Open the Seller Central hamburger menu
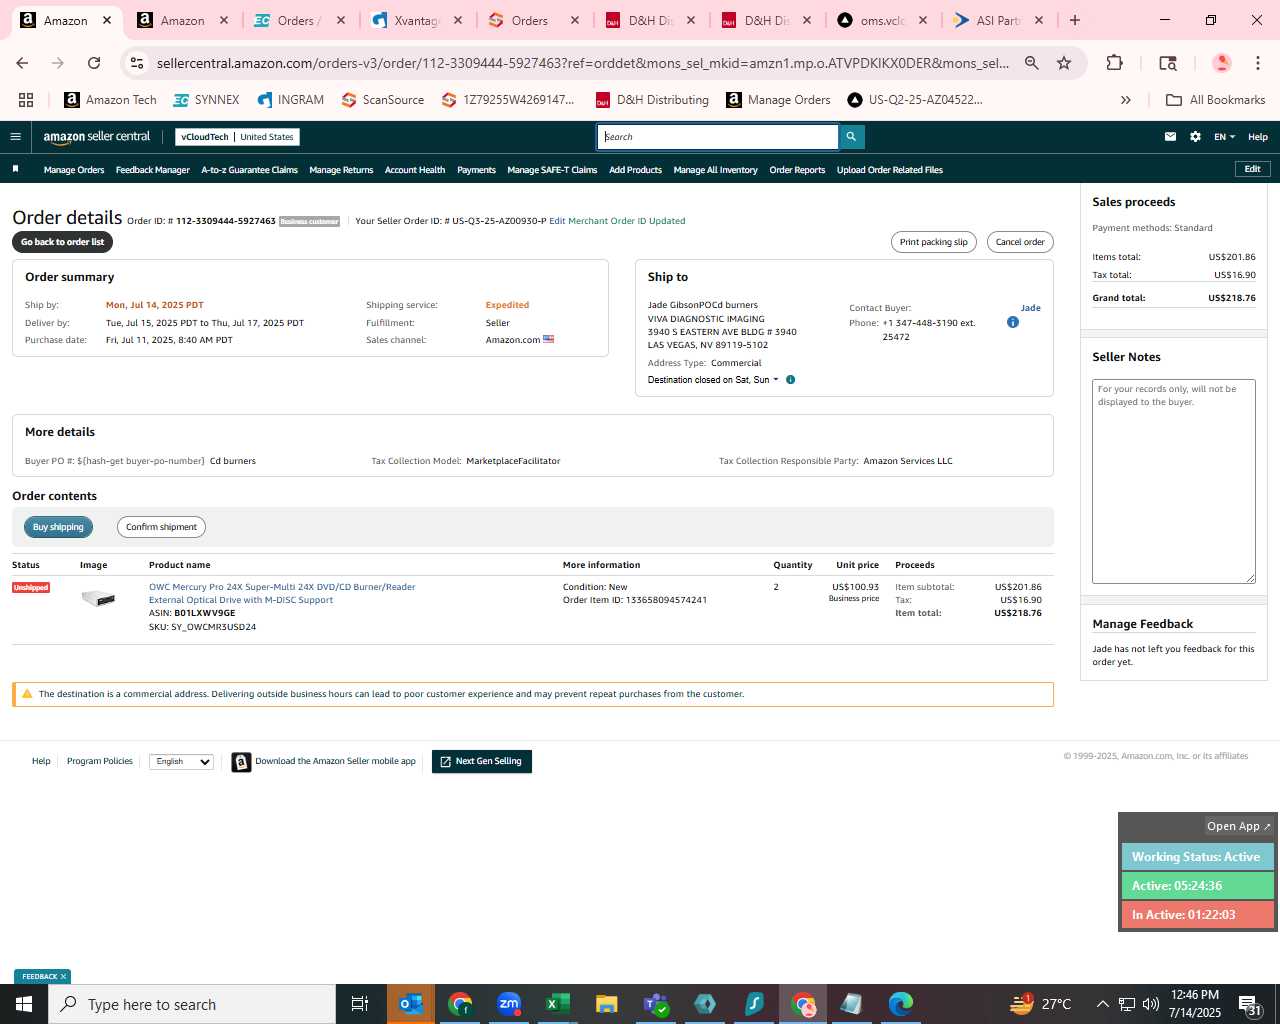Viewport: 1280px width, 1024px height. click(x=15, y=137)
